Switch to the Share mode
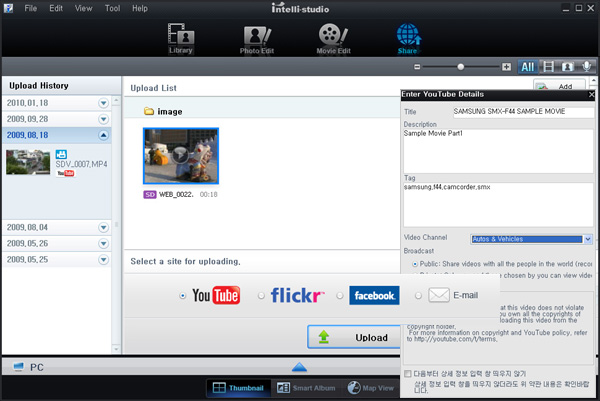 pyautogui.click(x=408, y=39)
